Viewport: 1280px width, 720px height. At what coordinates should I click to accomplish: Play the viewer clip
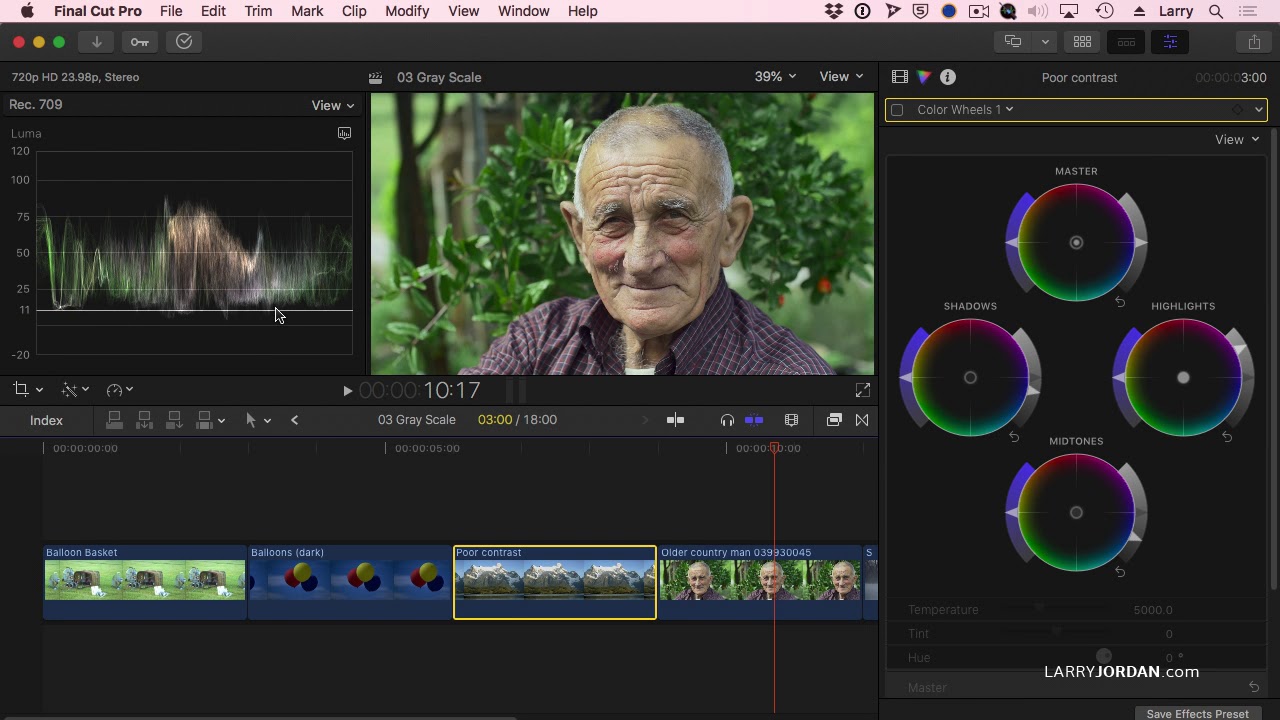coord(347,391)
